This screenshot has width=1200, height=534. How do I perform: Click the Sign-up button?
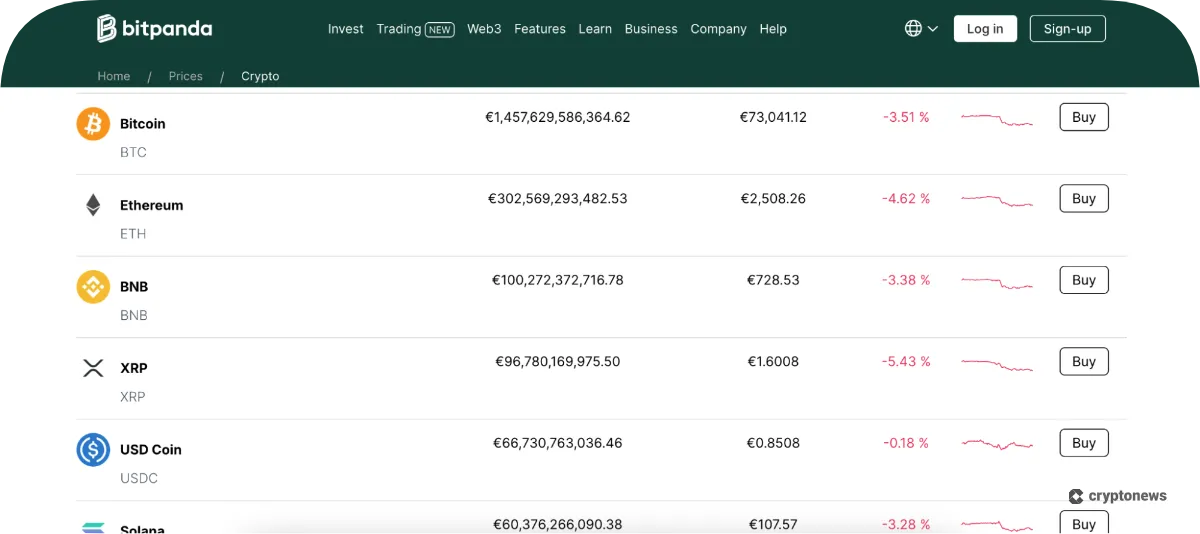1068,28
